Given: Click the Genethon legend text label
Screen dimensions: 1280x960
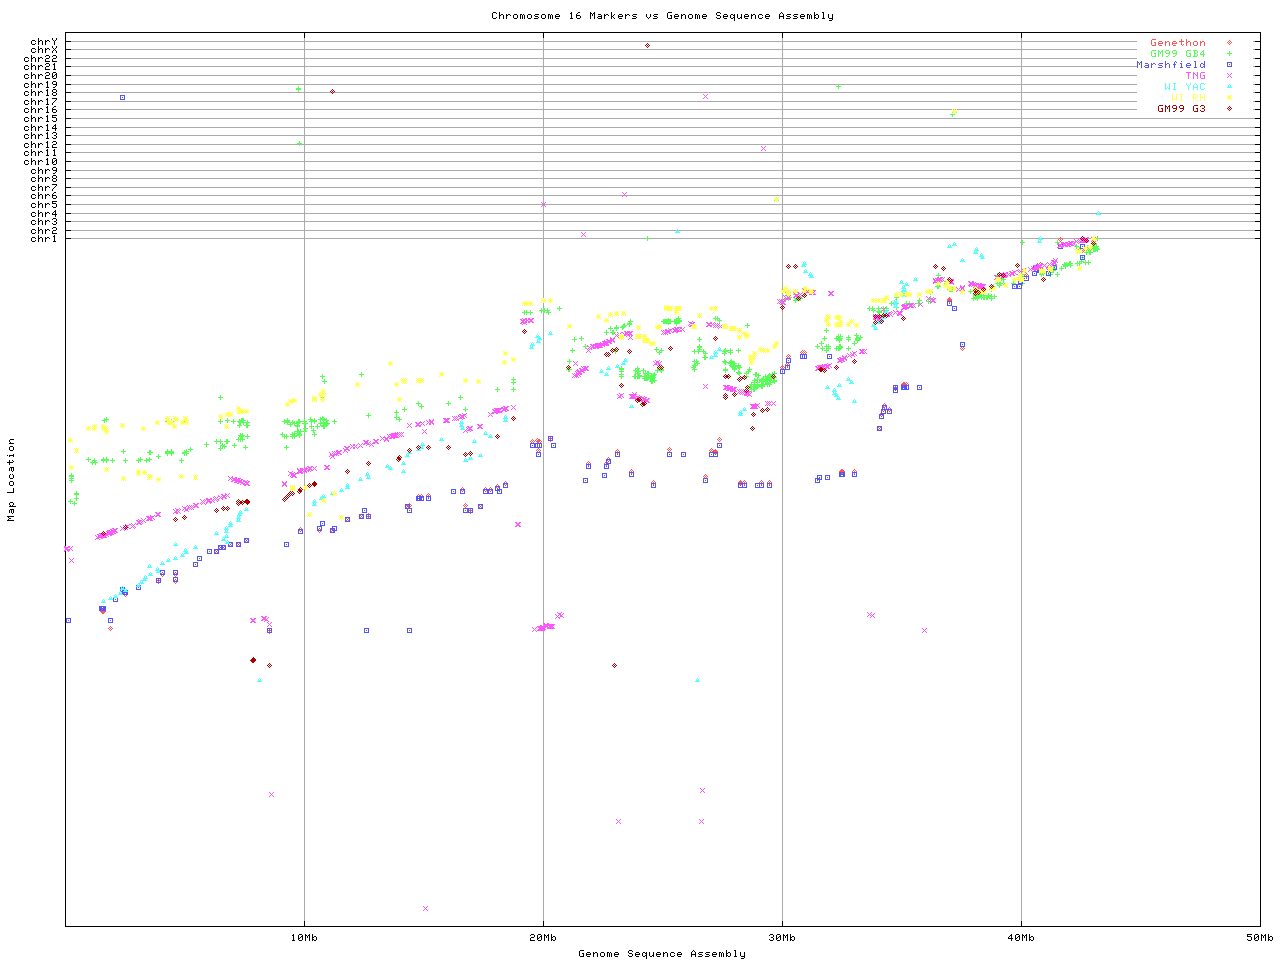Looking at the screenshot, I should (1177, 43).
